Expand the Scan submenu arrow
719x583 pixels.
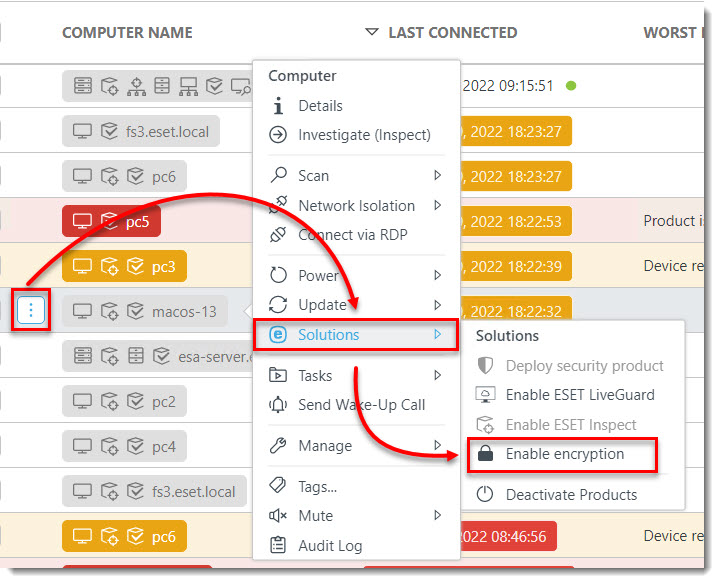coord(437,175)
